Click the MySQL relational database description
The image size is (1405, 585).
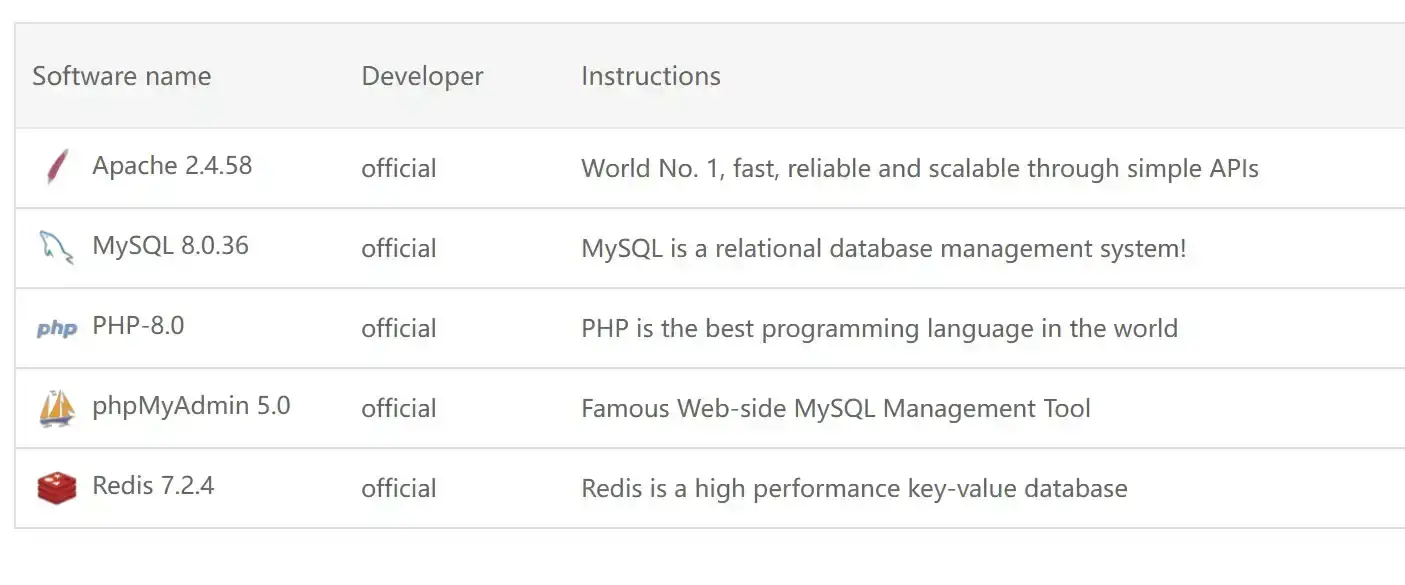point(883,248)
